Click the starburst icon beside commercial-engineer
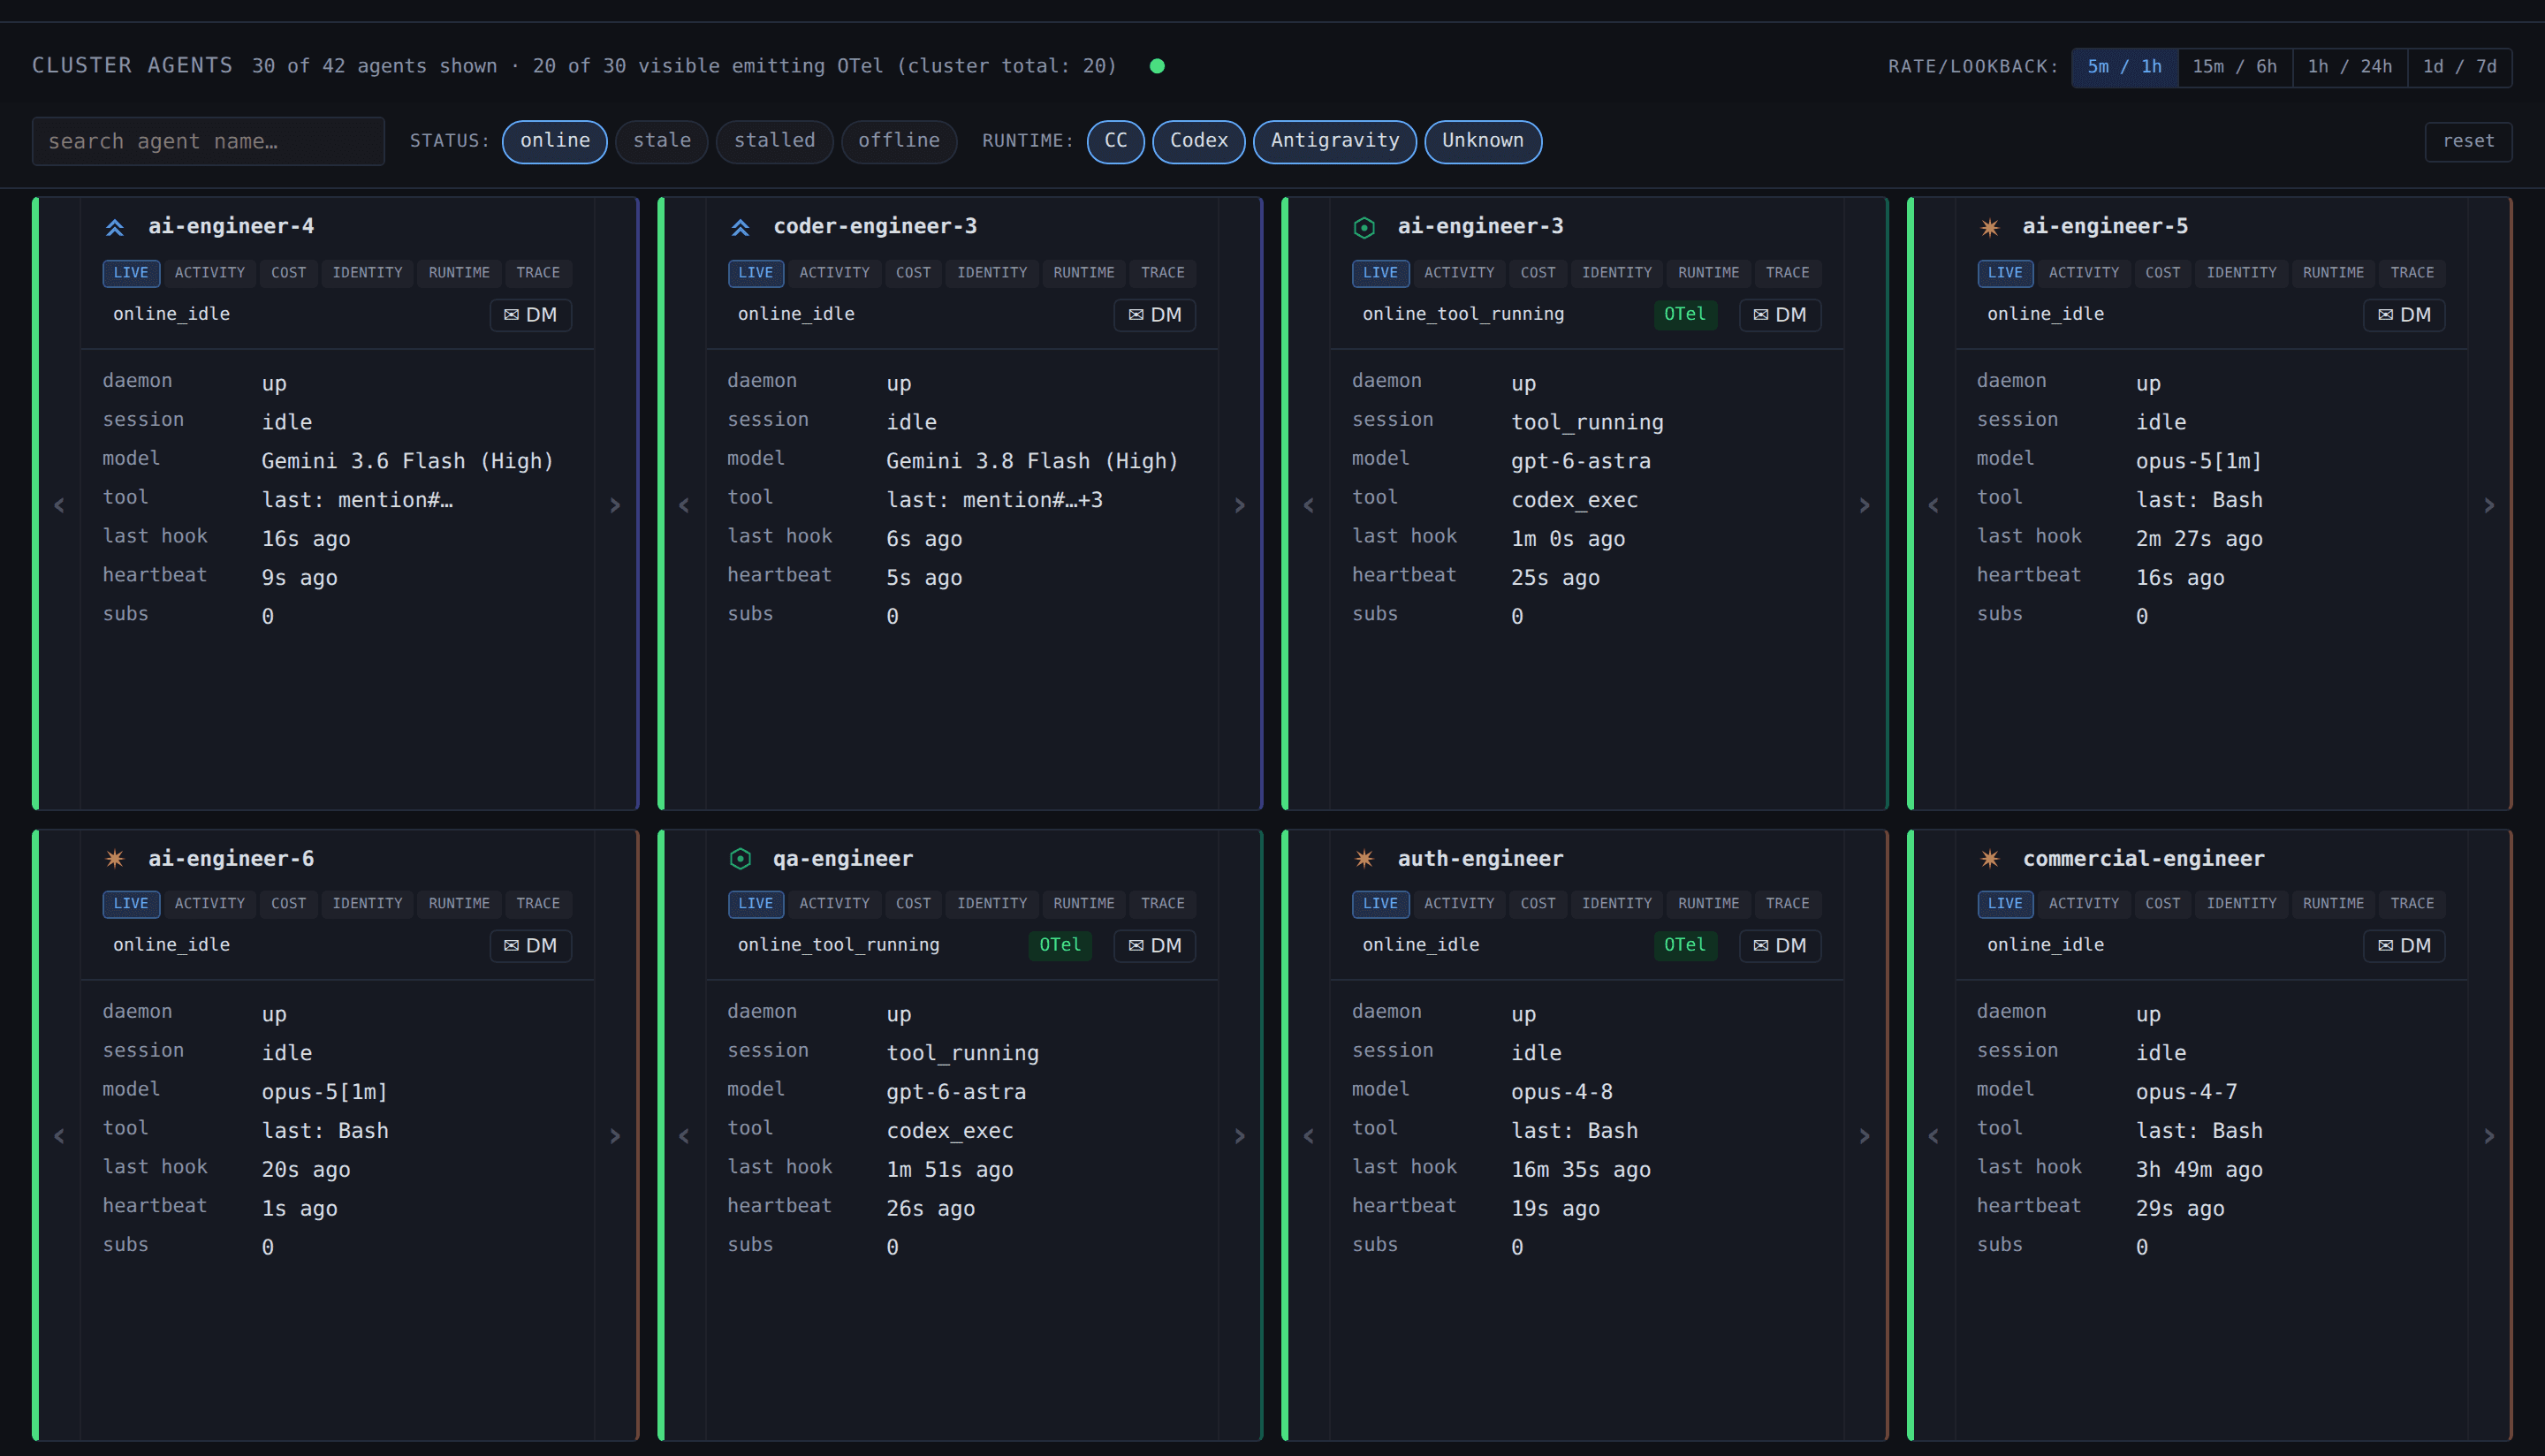 pyautogui.click(x=1989, y=858)
